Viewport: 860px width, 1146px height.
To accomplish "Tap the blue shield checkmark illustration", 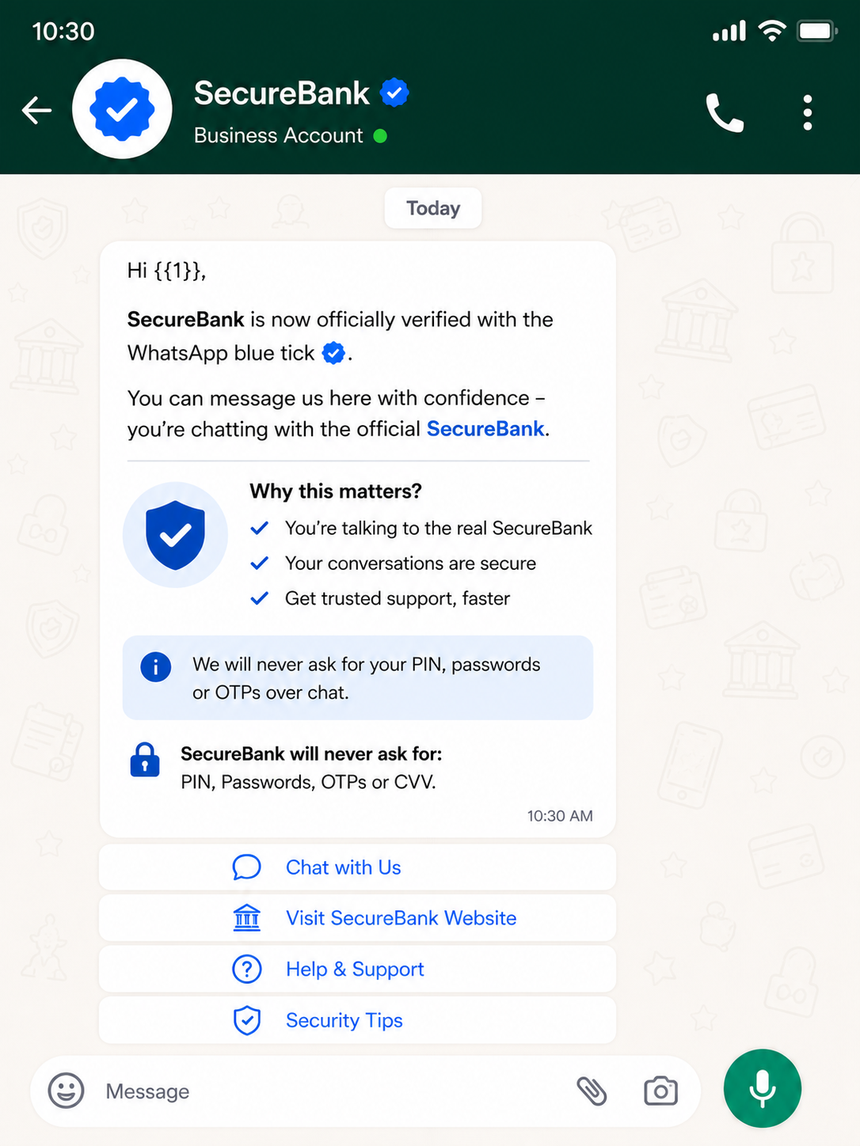I will pyautogui.click(x=175, y=535).
